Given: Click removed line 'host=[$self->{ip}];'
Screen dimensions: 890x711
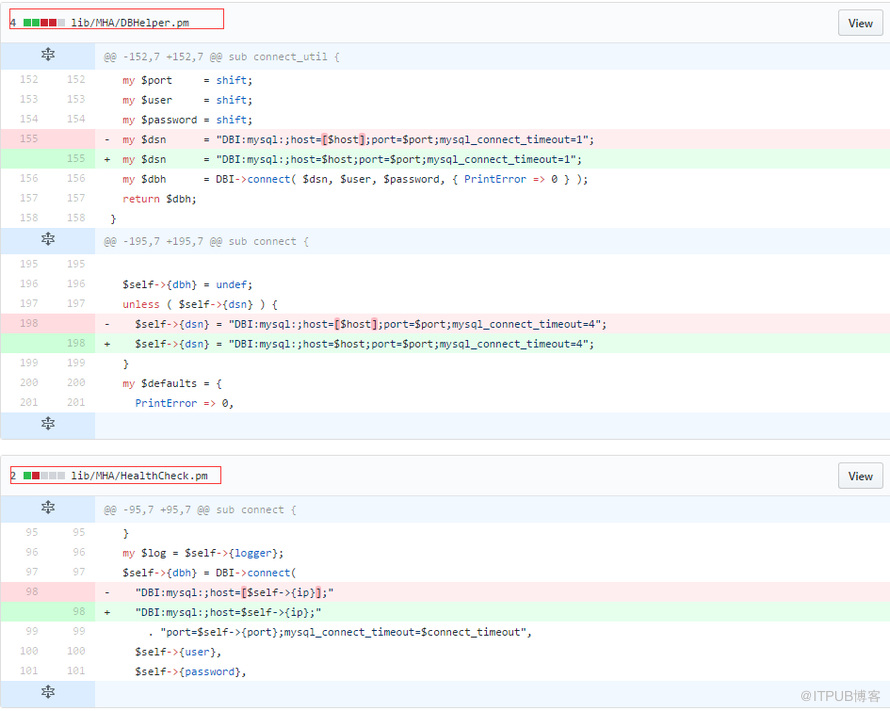Looking at the screenshot, I should (x=234, y=592).
